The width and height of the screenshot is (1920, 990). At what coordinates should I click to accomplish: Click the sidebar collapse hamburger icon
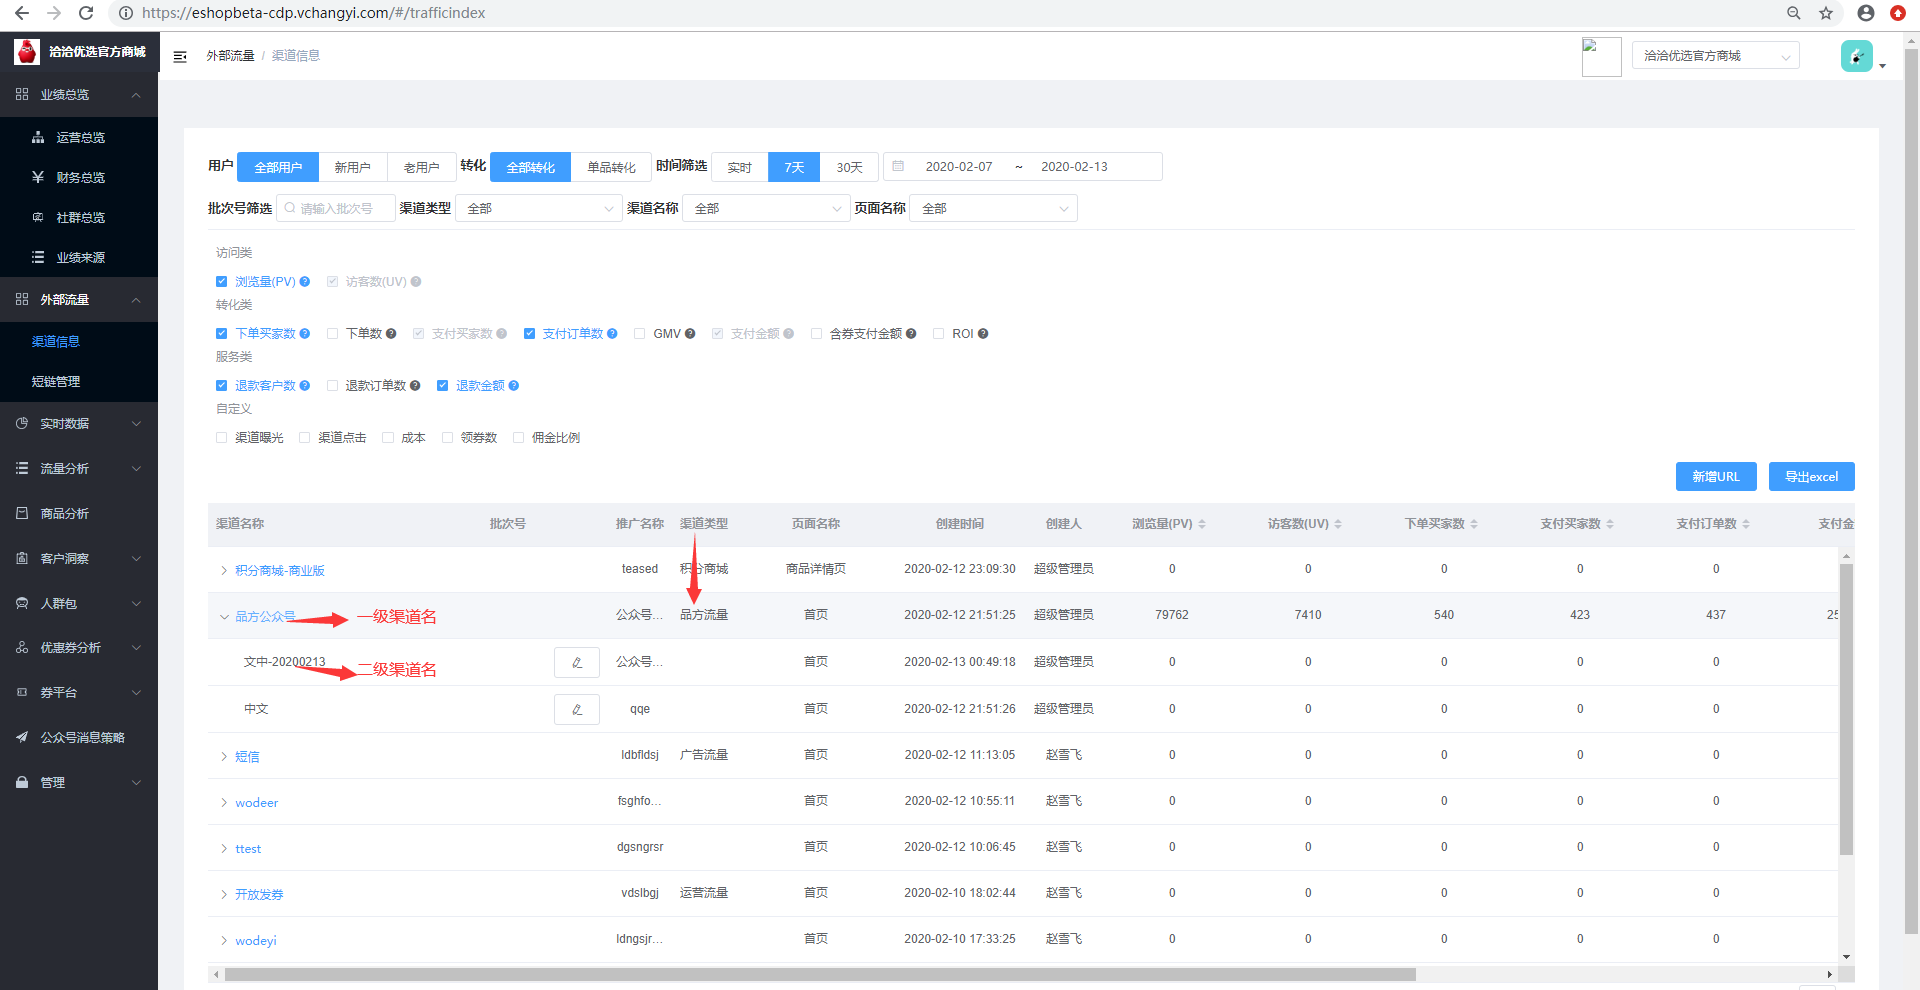click(180, 57)
